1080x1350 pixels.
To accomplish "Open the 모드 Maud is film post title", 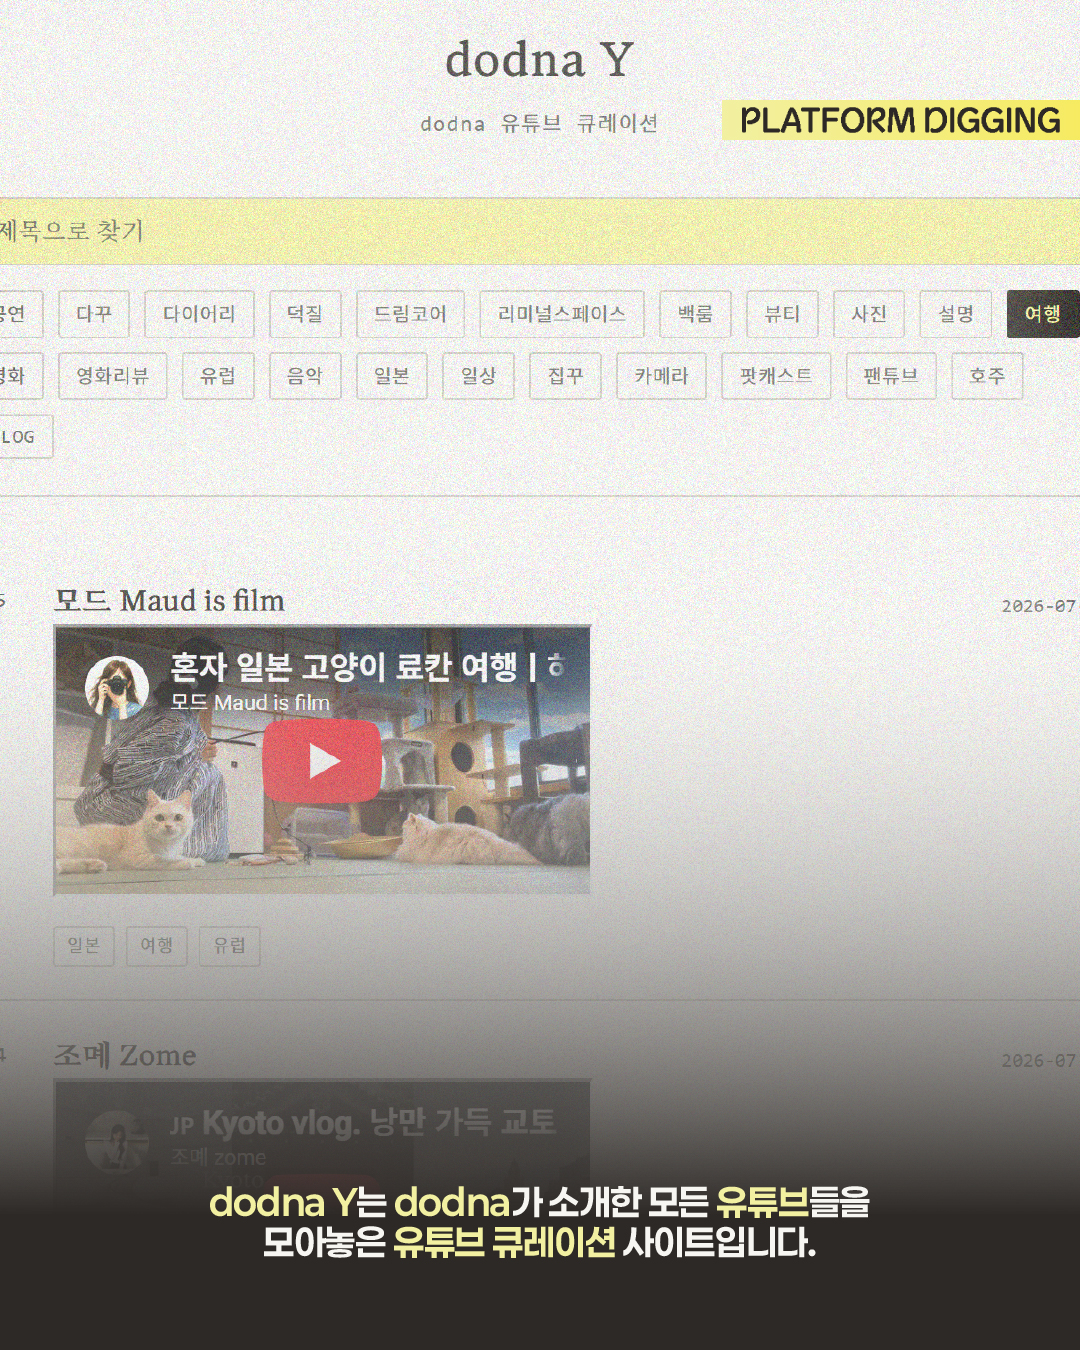I will (x=169, y=601).
